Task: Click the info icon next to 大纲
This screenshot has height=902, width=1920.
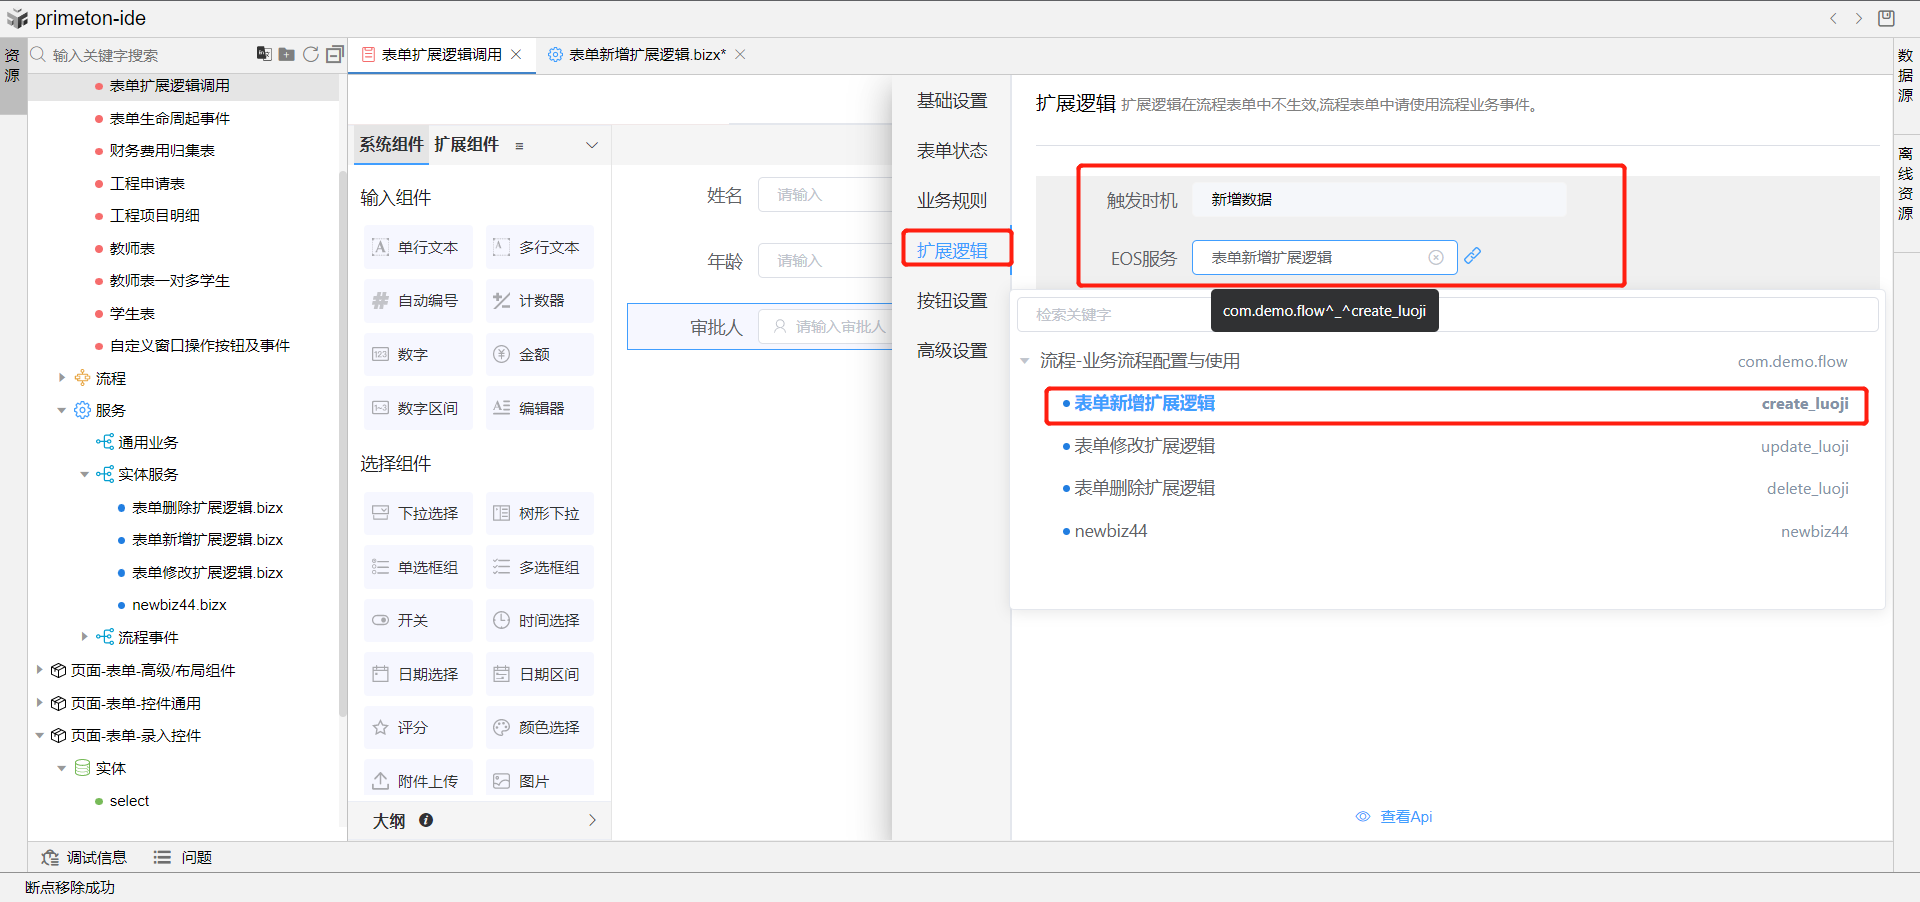Action: [426, 820]
